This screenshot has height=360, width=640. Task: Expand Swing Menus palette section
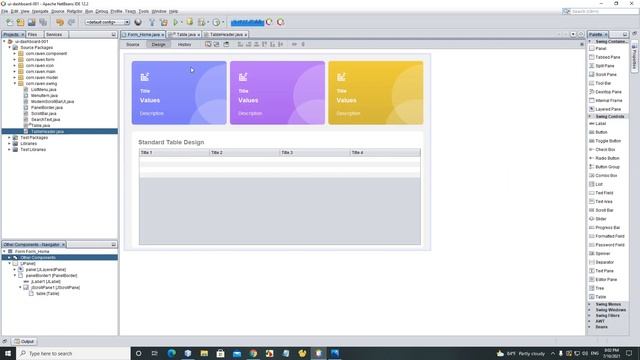click(589, 304)
